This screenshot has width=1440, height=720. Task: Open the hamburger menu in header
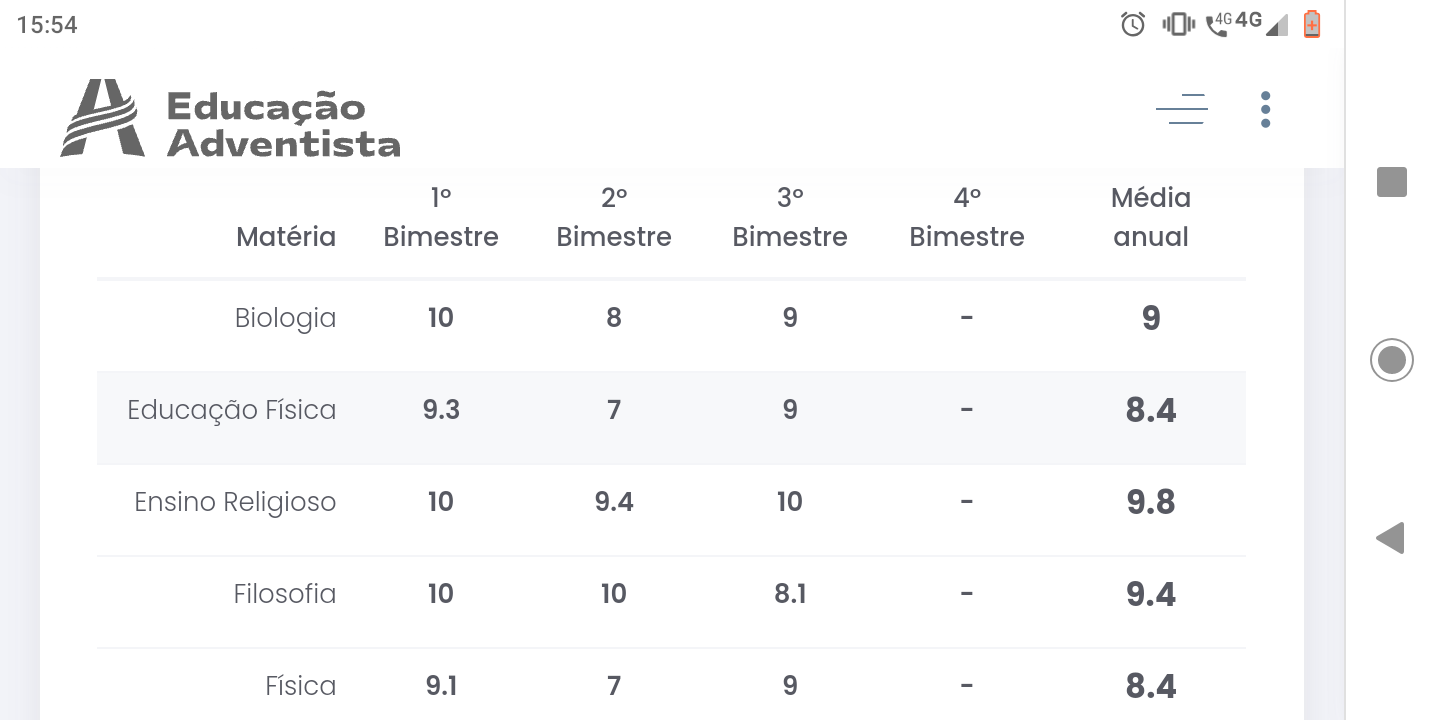coord(1181,108)
